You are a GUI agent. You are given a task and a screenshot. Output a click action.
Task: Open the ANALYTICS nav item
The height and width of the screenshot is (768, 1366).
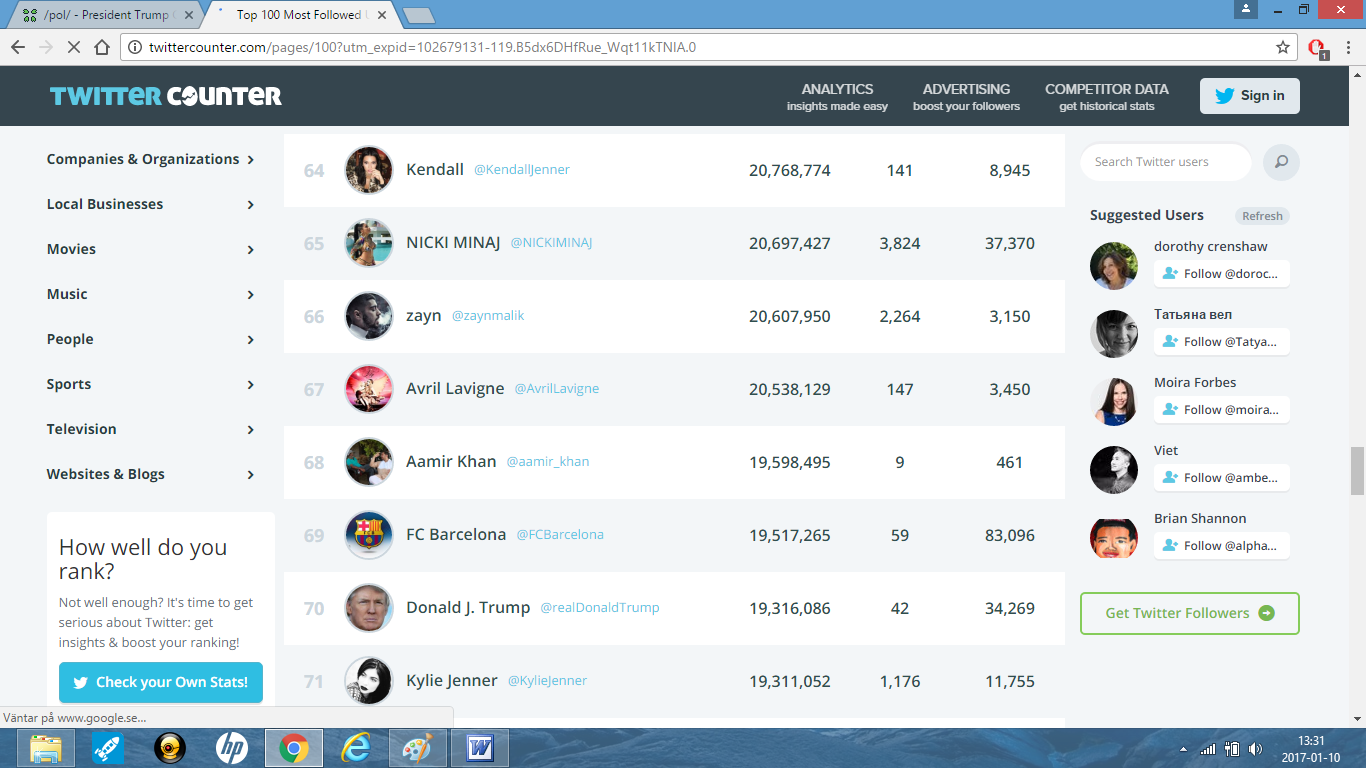pos(837,96)
